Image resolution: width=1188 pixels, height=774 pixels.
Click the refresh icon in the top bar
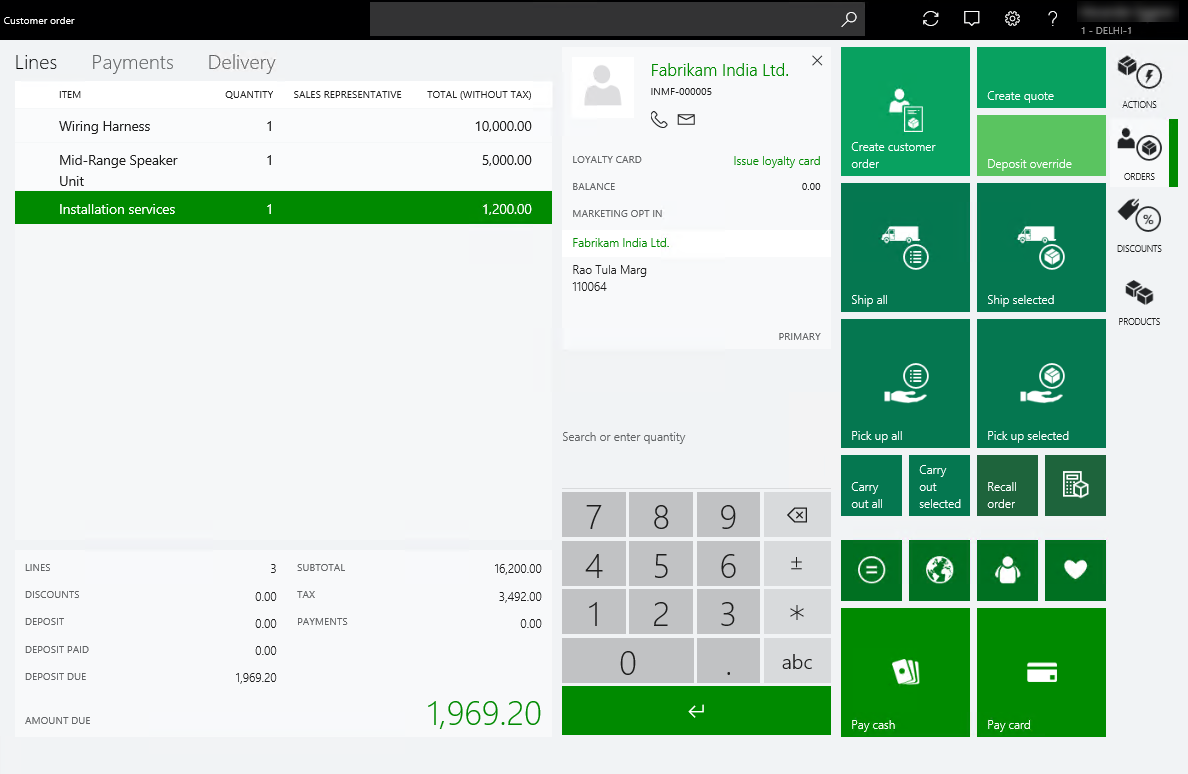[930, 18]
